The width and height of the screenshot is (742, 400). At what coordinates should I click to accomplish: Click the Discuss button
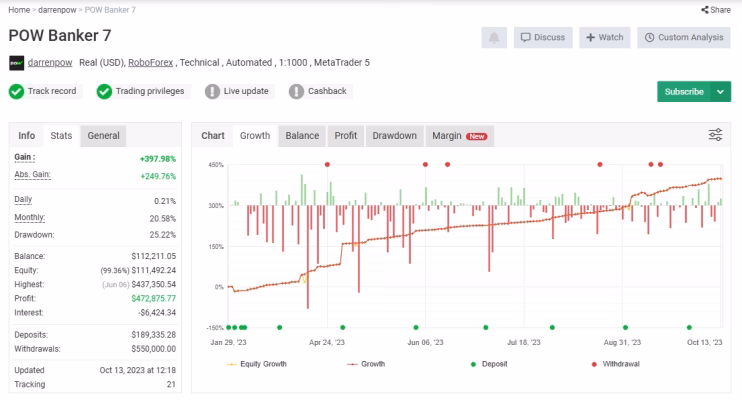point(543,37)
